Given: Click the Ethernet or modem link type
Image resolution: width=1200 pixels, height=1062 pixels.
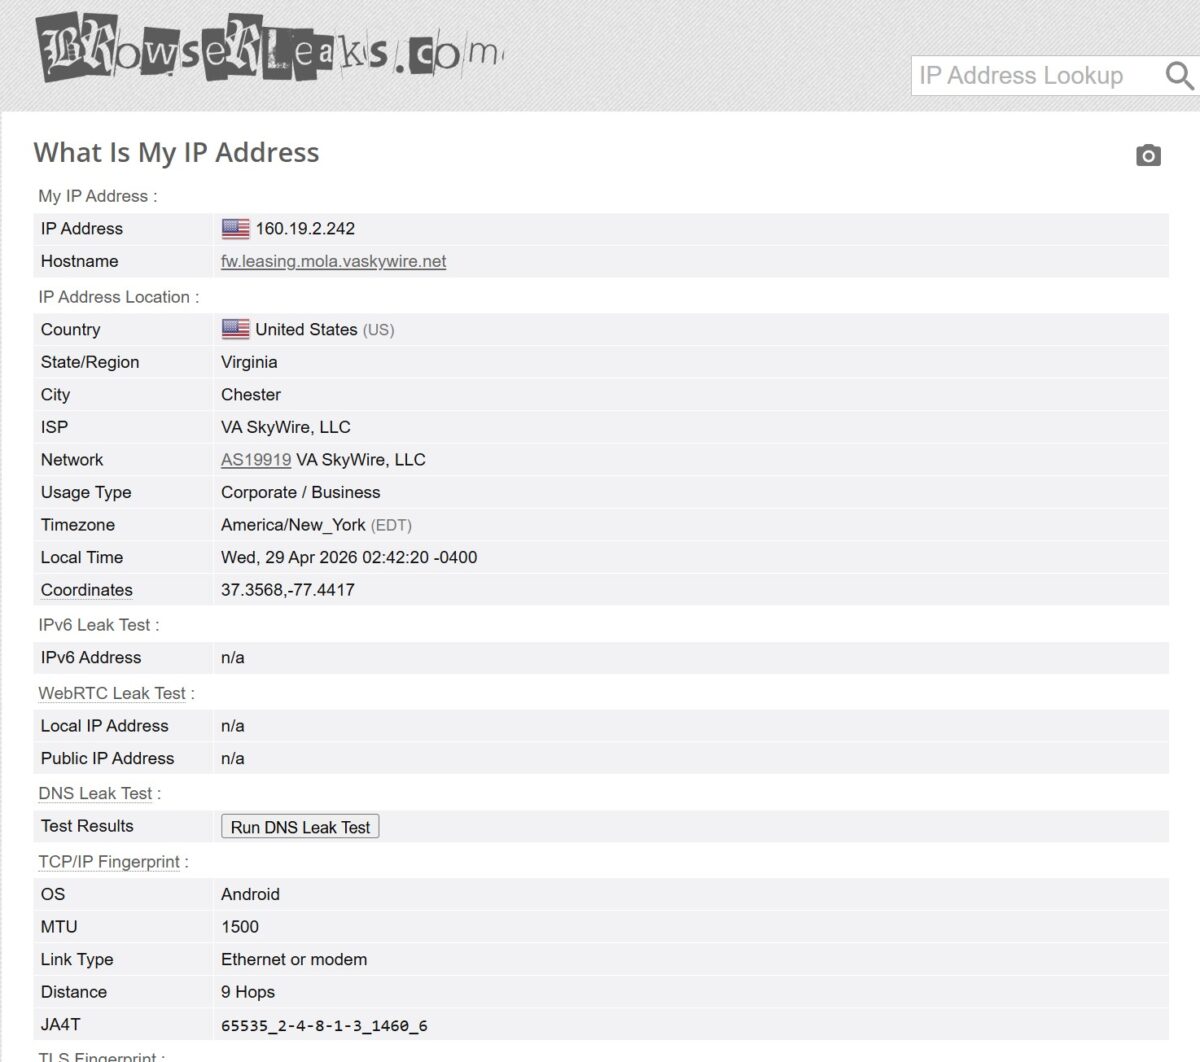Looking at the screenshot, I should tap(294, 960).
